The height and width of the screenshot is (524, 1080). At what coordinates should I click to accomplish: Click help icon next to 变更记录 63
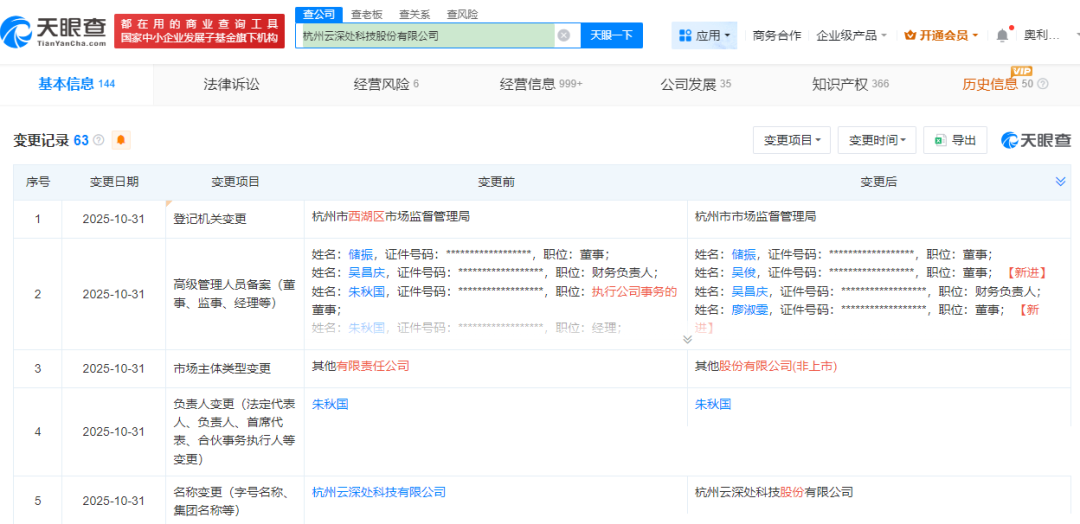pyautogui.click(x=98, y=140)
